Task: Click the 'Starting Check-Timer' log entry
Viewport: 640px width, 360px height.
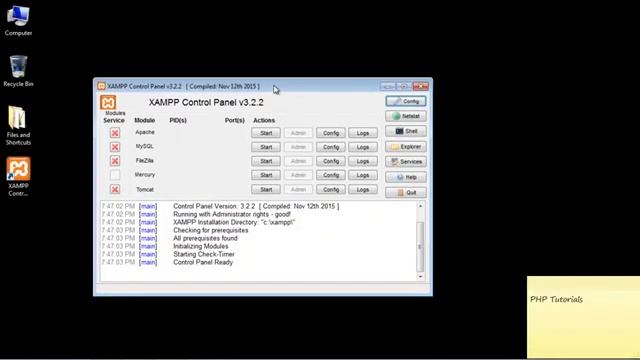Action: point(204,254)
